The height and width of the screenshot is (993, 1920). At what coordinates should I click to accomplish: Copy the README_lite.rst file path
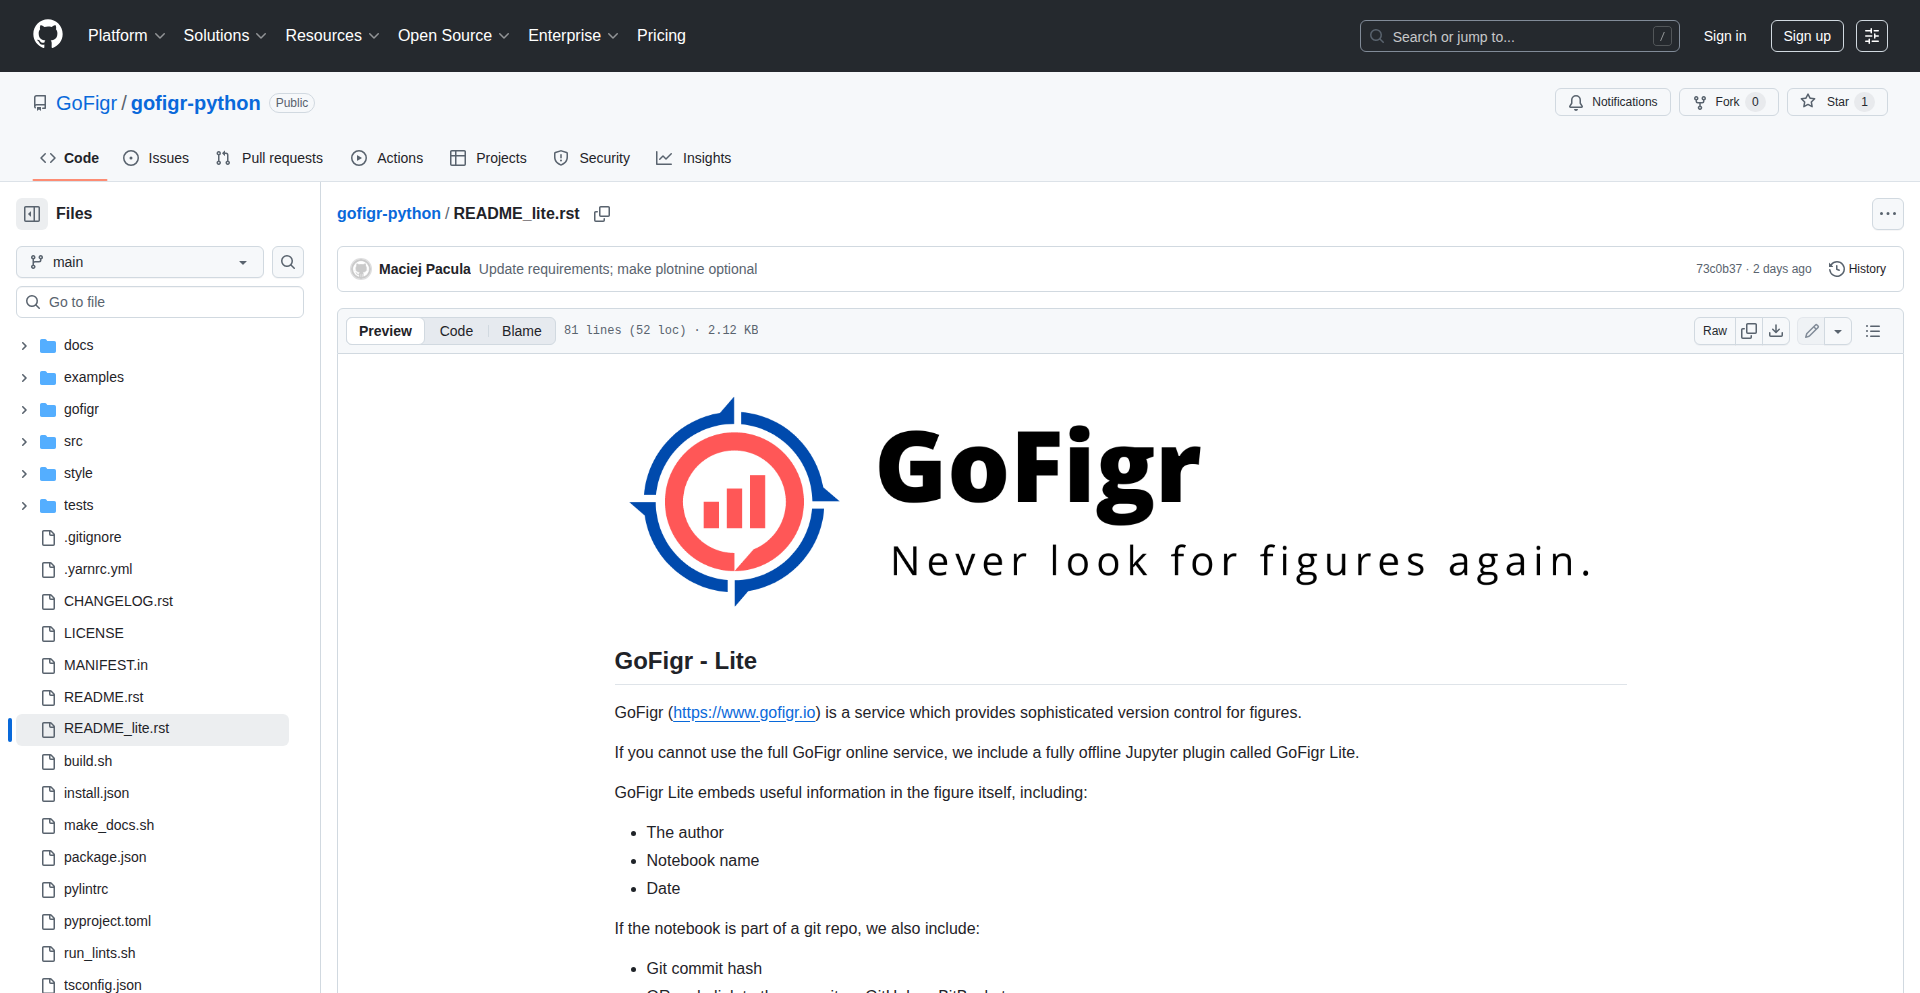point(602,214)
